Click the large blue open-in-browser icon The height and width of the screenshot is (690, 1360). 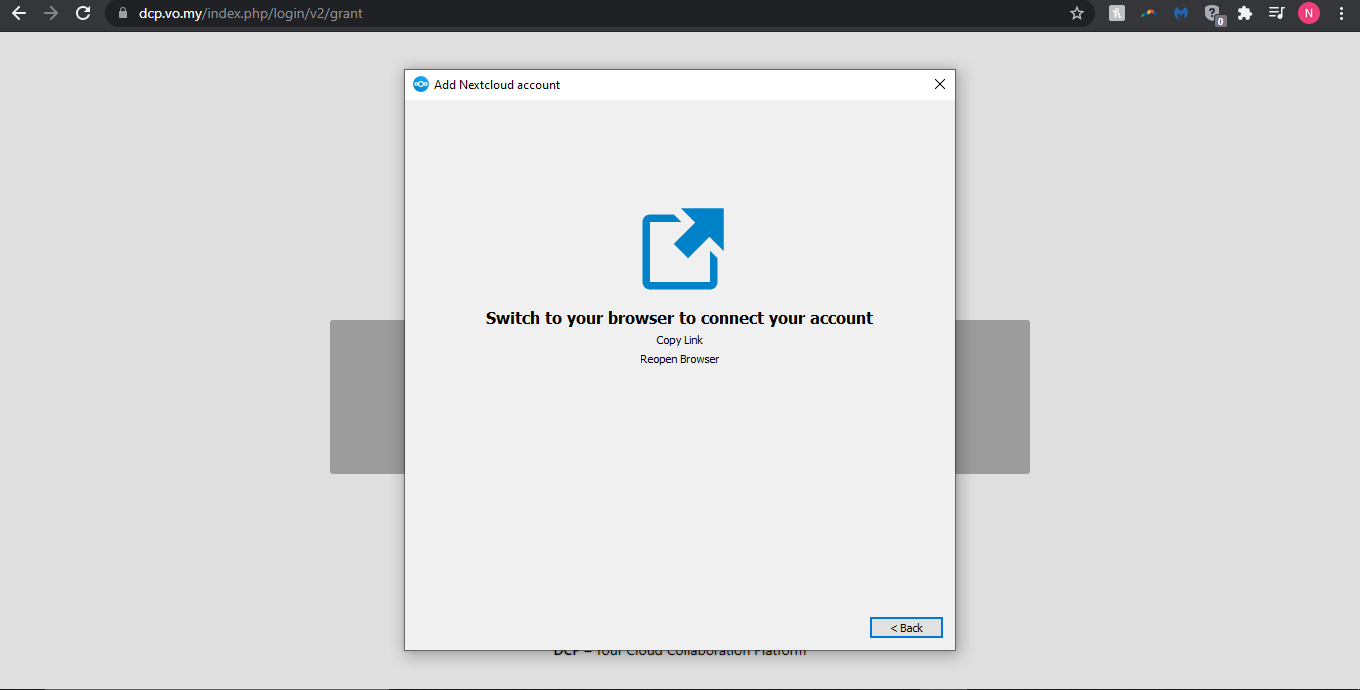[682, 249]
